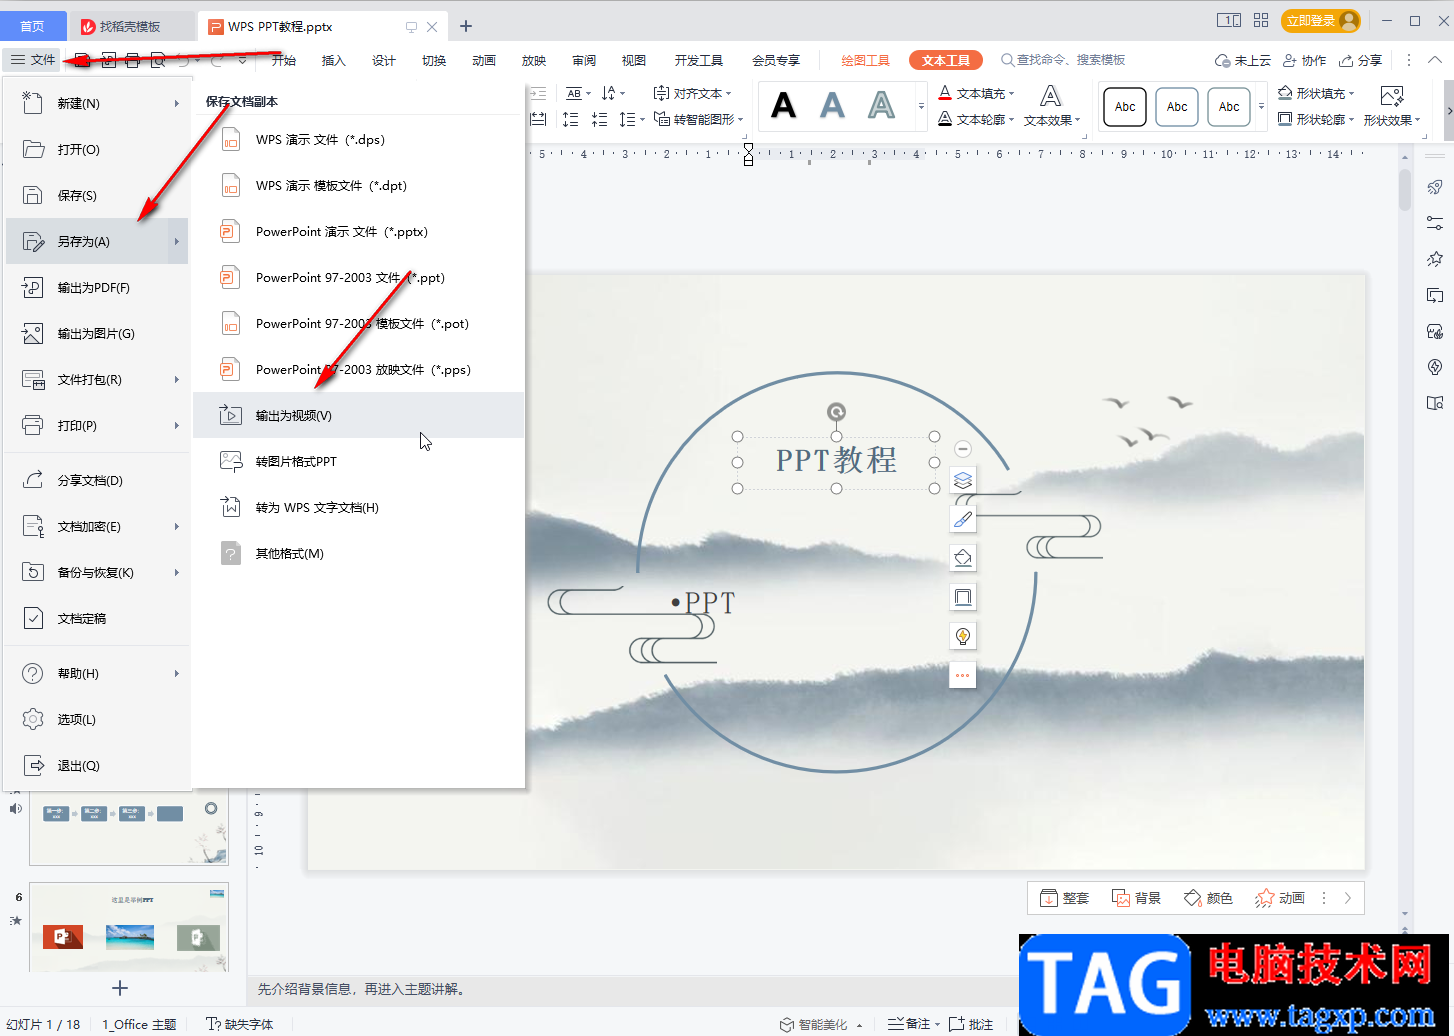Viewport: 1454px width, 1036px height.
Task: Open the 动画 ribbon tab
Action: [x=484, y=60]
